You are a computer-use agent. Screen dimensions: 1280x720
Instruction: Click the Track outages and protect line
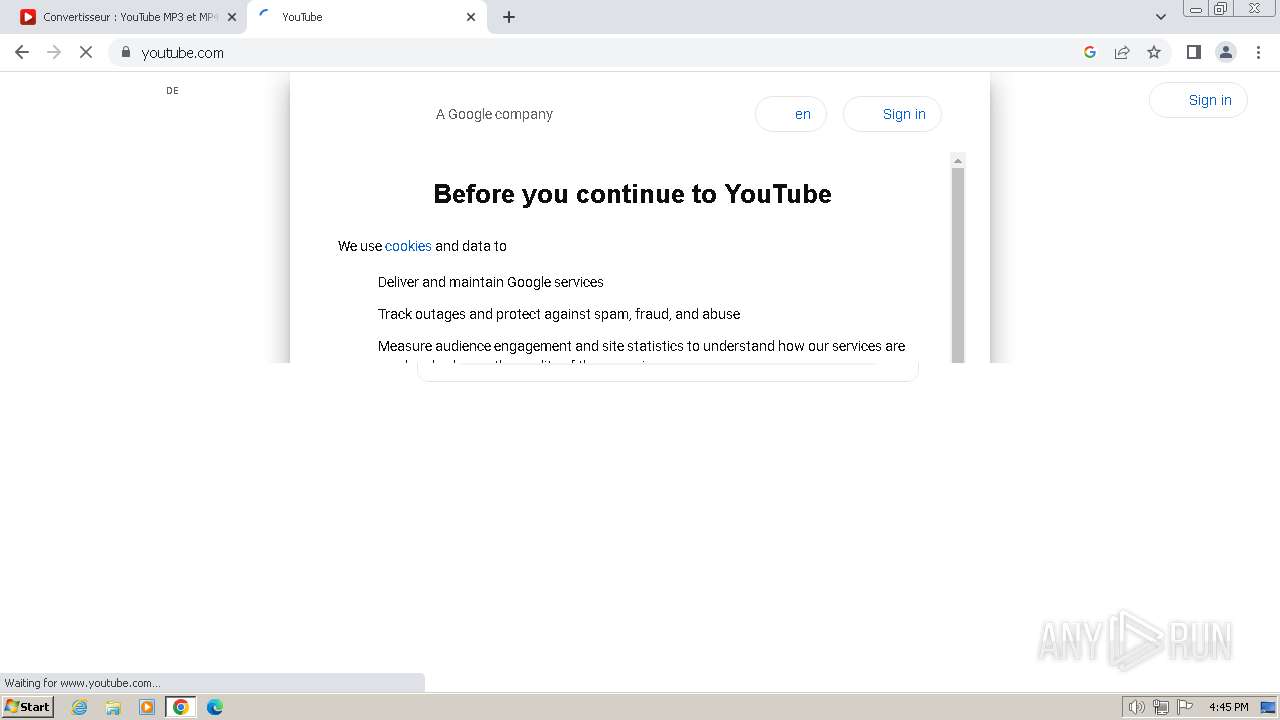[559, 314]
